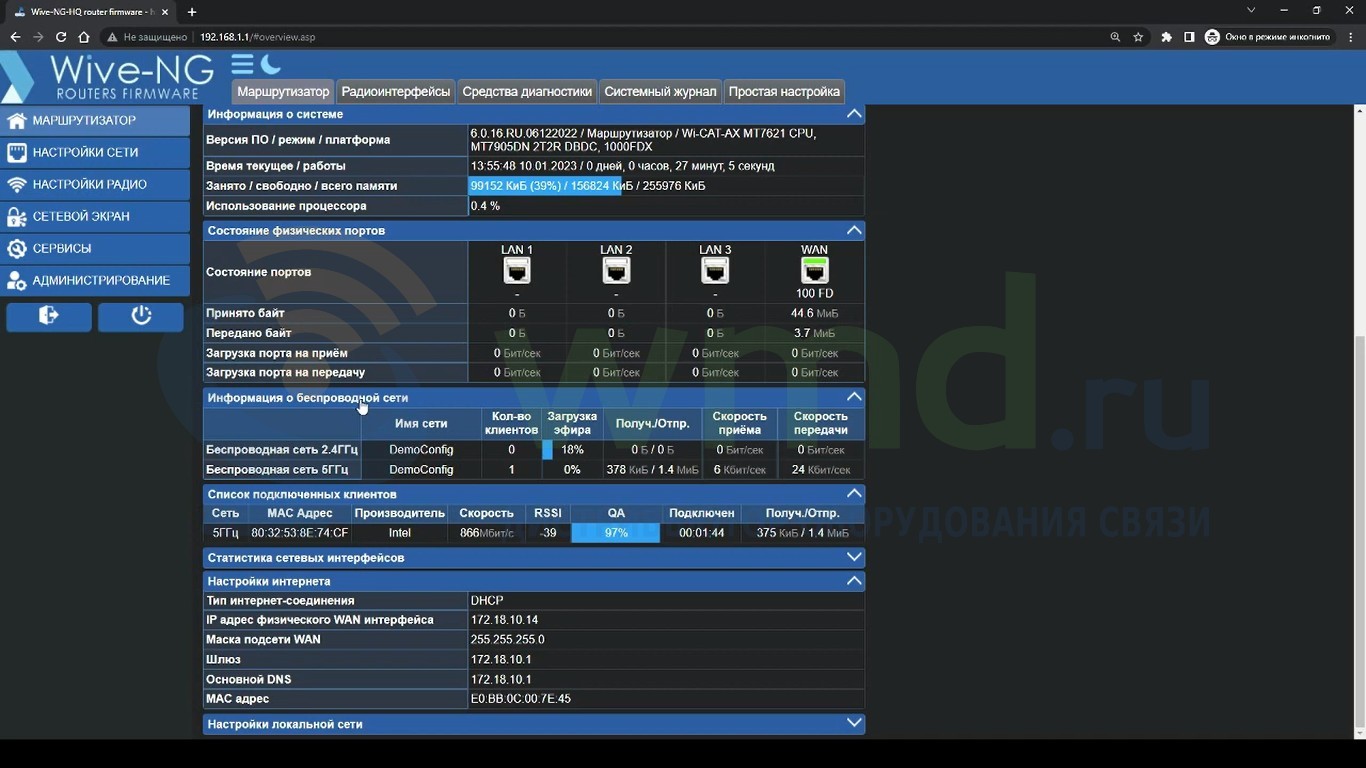
Task: Click the browser side panel icon
Action: point(1189,37)
